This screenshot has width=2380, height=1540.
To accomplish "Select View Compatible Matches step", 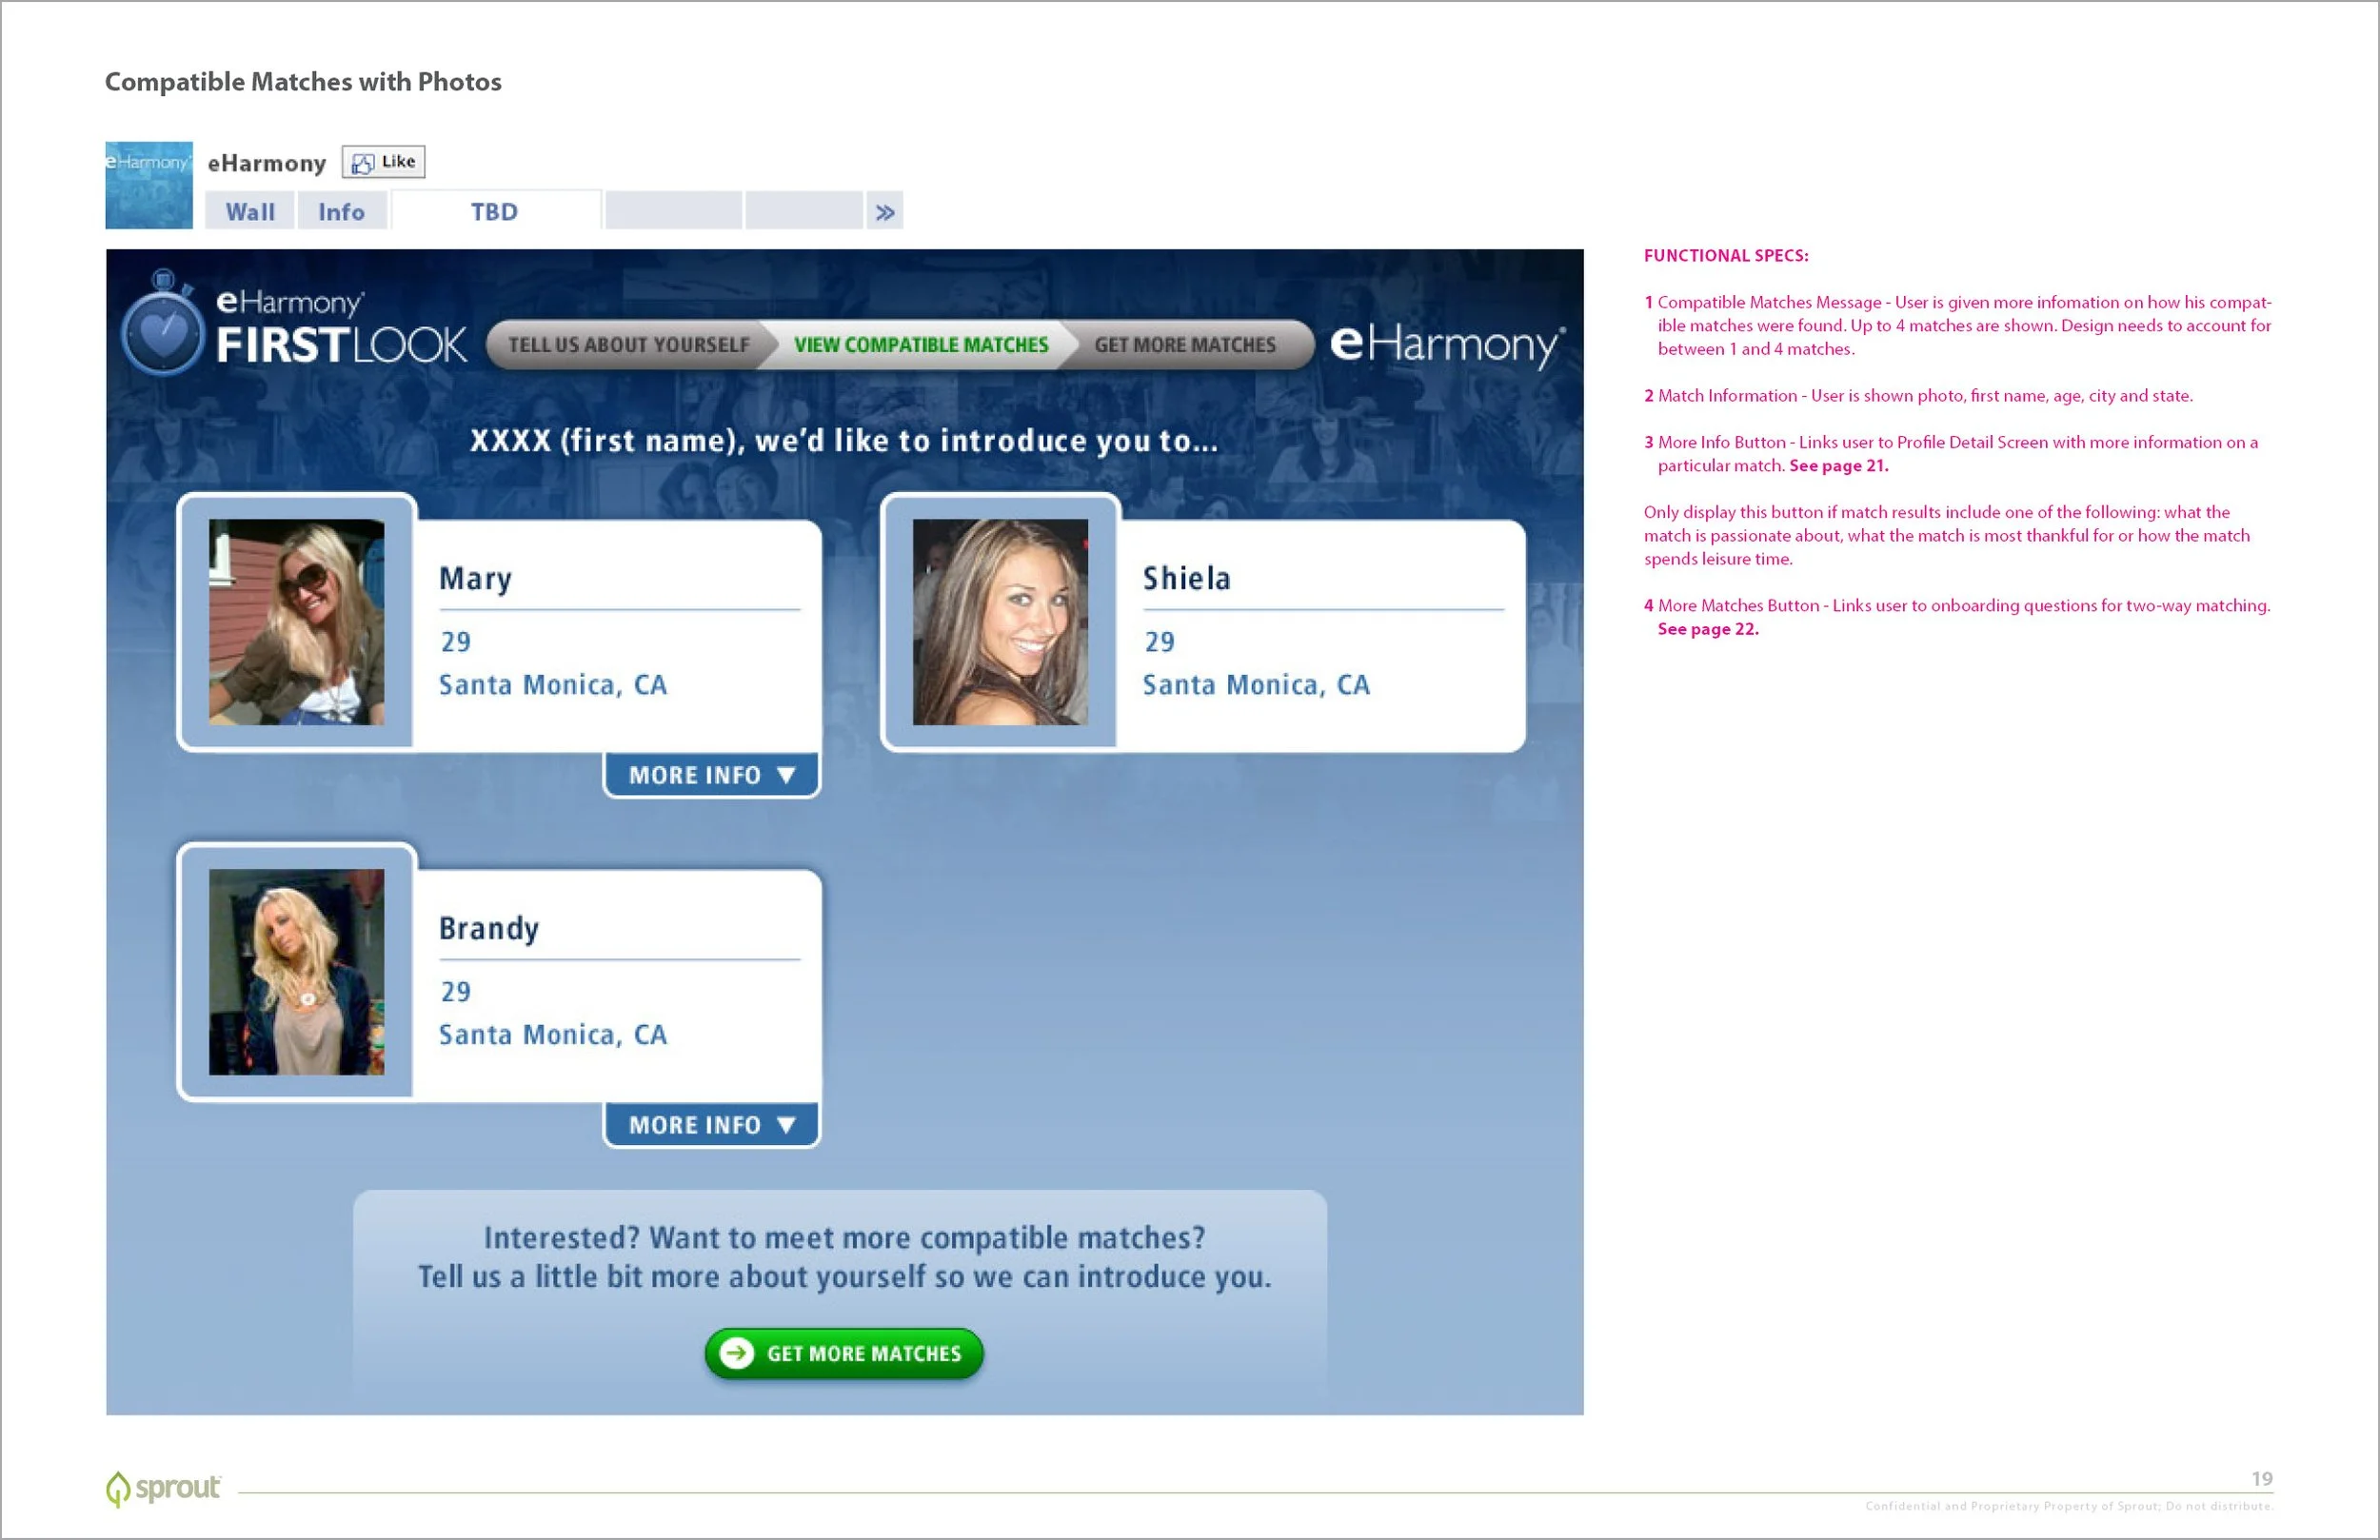I will [x=920, y=345].
